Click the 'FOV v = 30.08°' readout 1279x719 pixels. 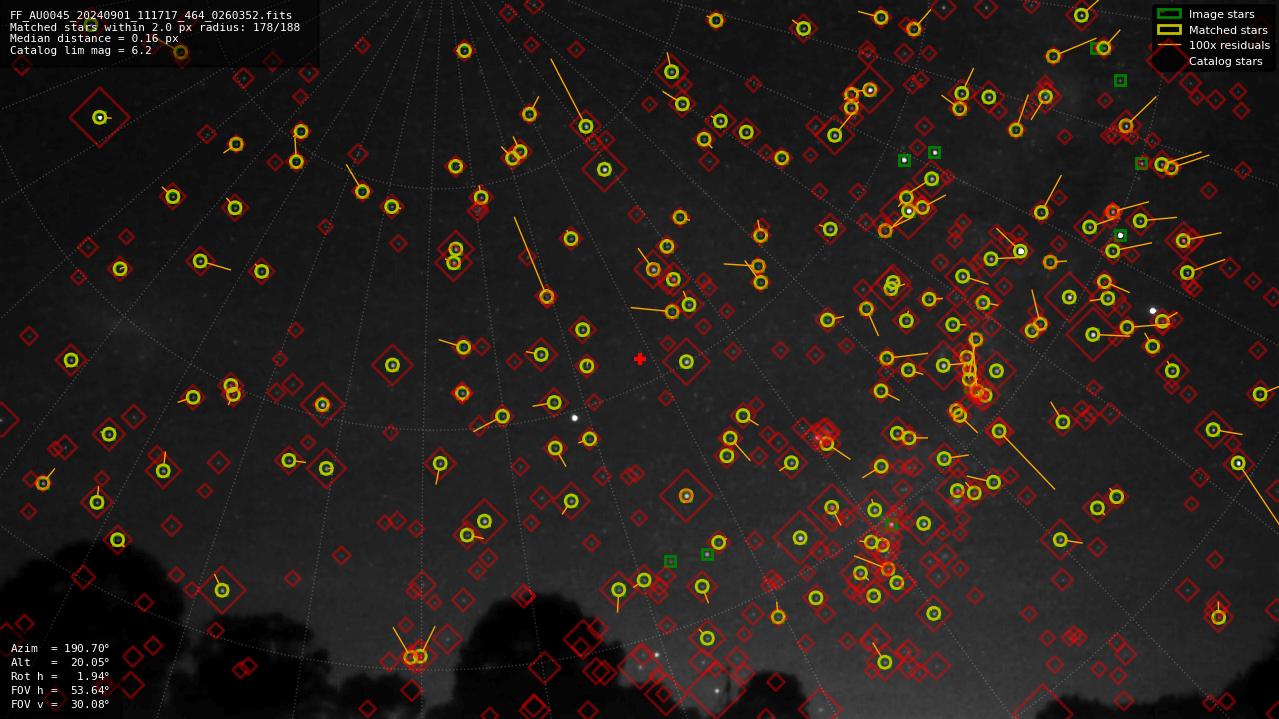[x=60, y=704]
